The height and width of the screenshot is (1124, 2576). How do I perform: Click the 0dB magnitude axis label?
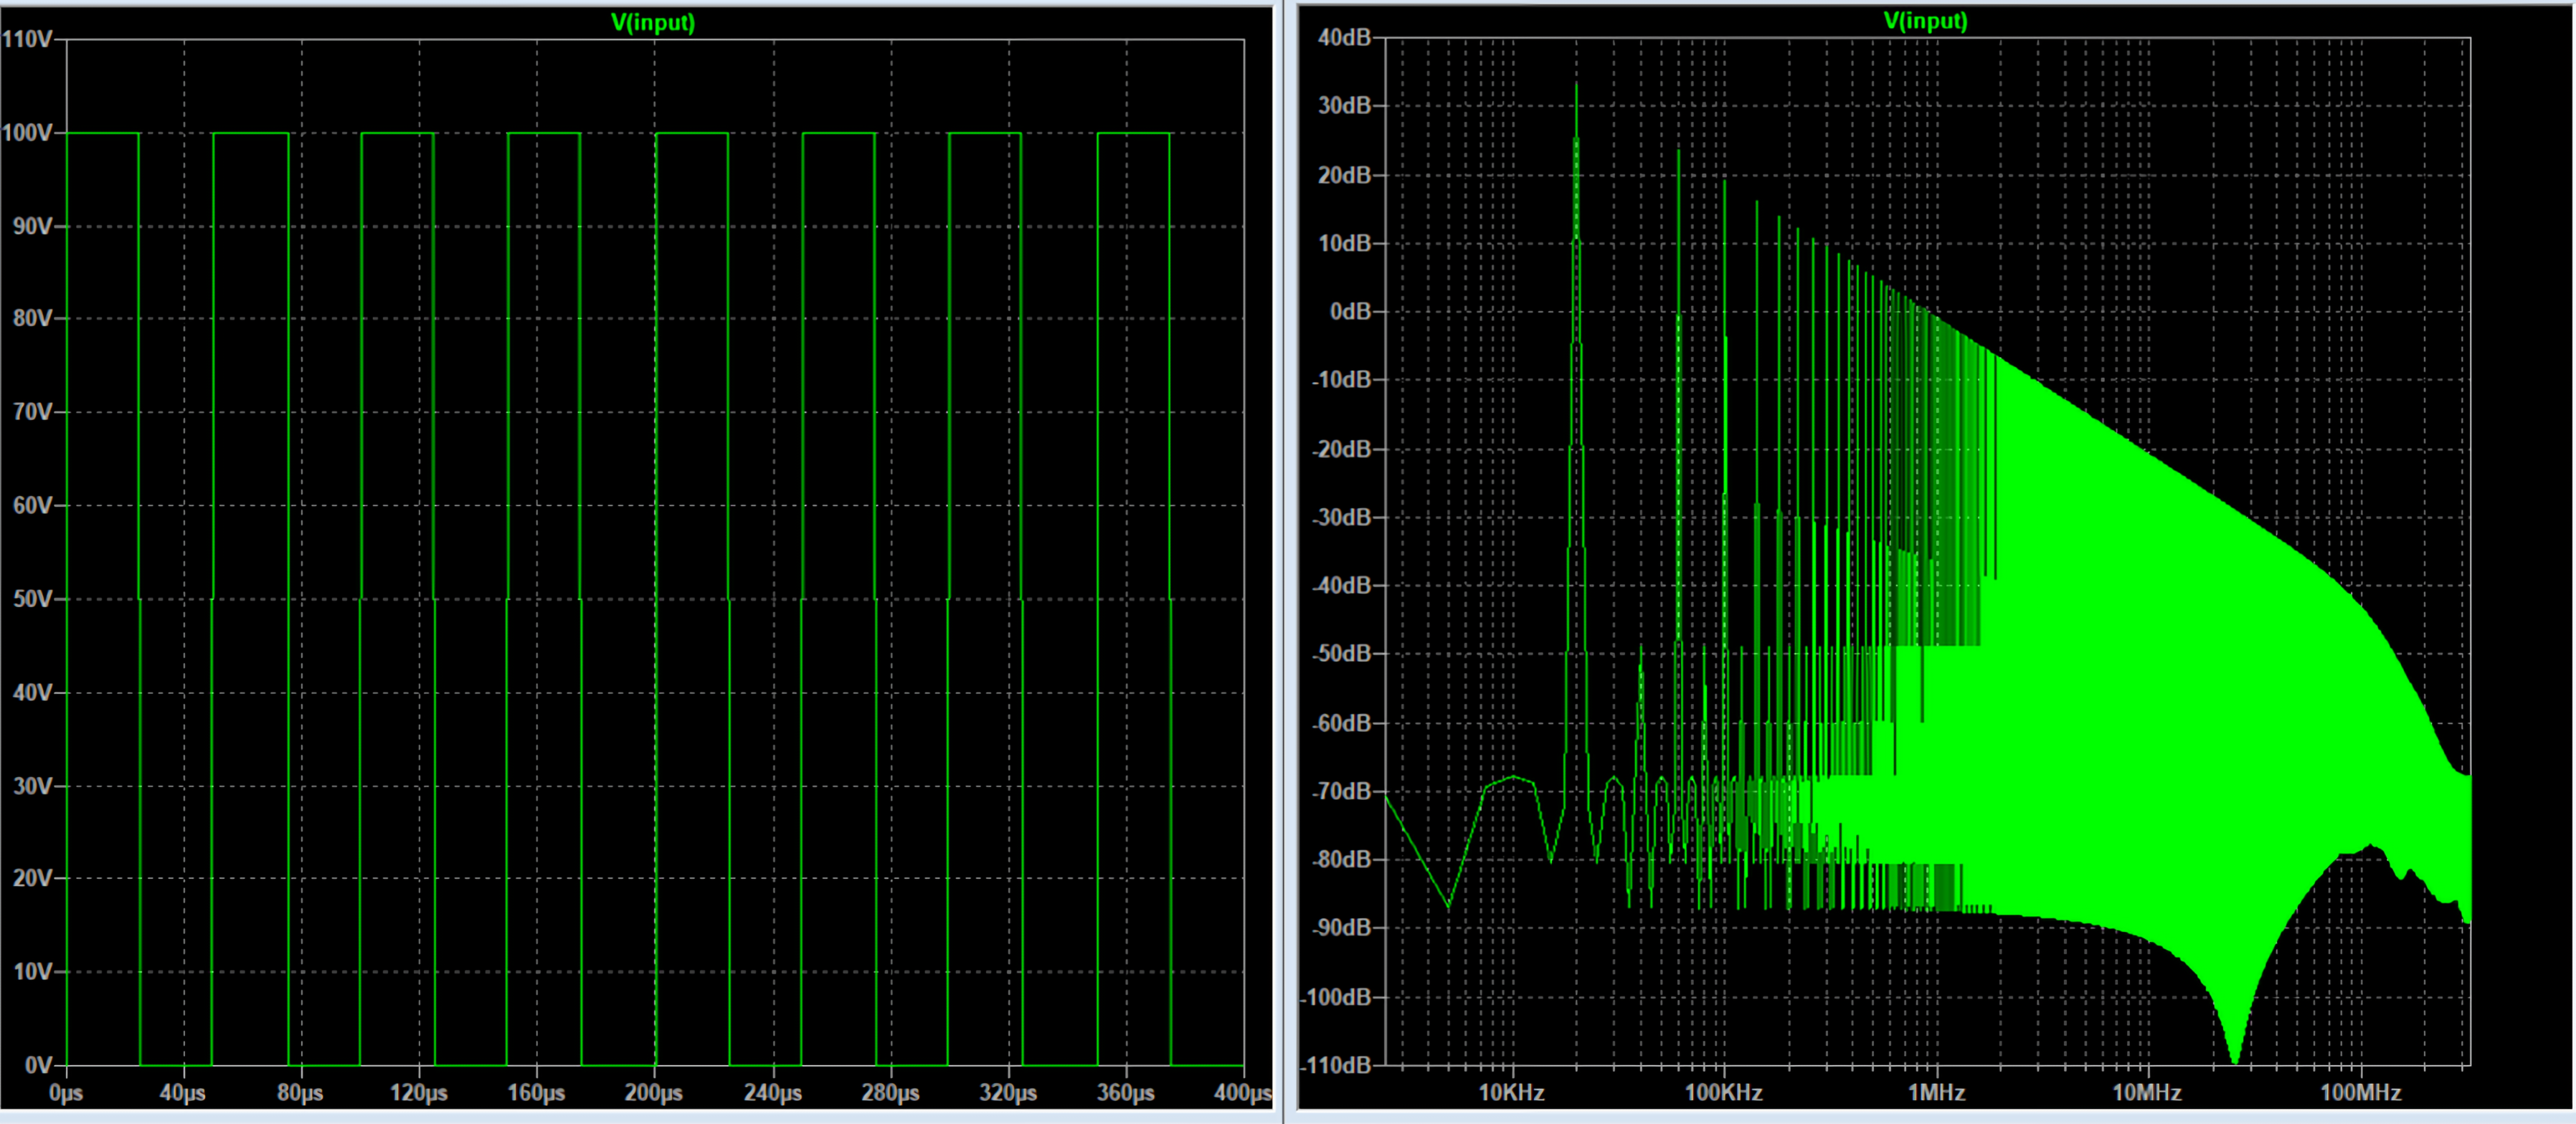1350,311
